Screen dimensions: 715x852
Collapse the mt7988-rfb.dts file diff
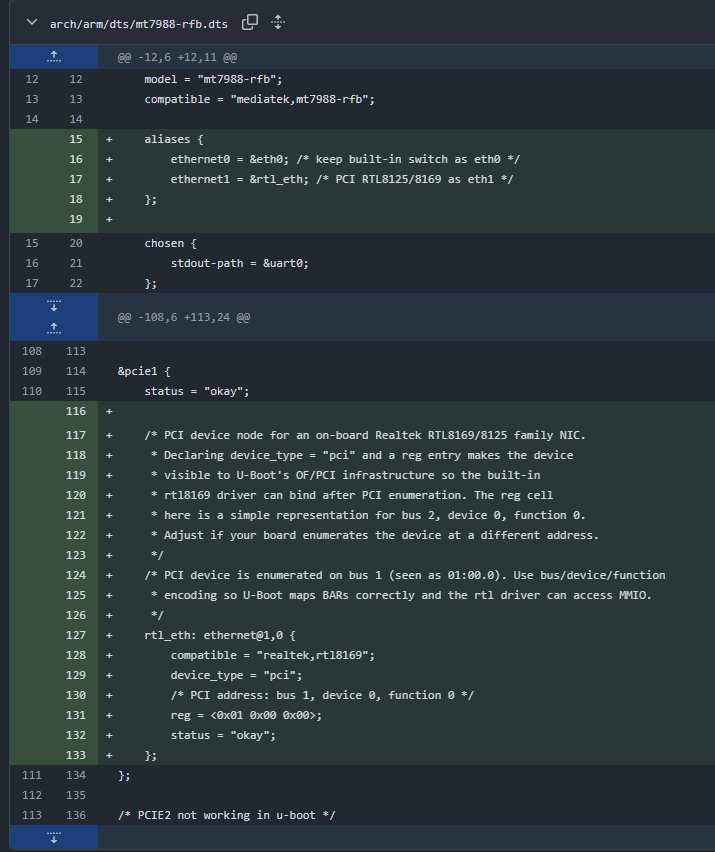click(x=32, y=22)
